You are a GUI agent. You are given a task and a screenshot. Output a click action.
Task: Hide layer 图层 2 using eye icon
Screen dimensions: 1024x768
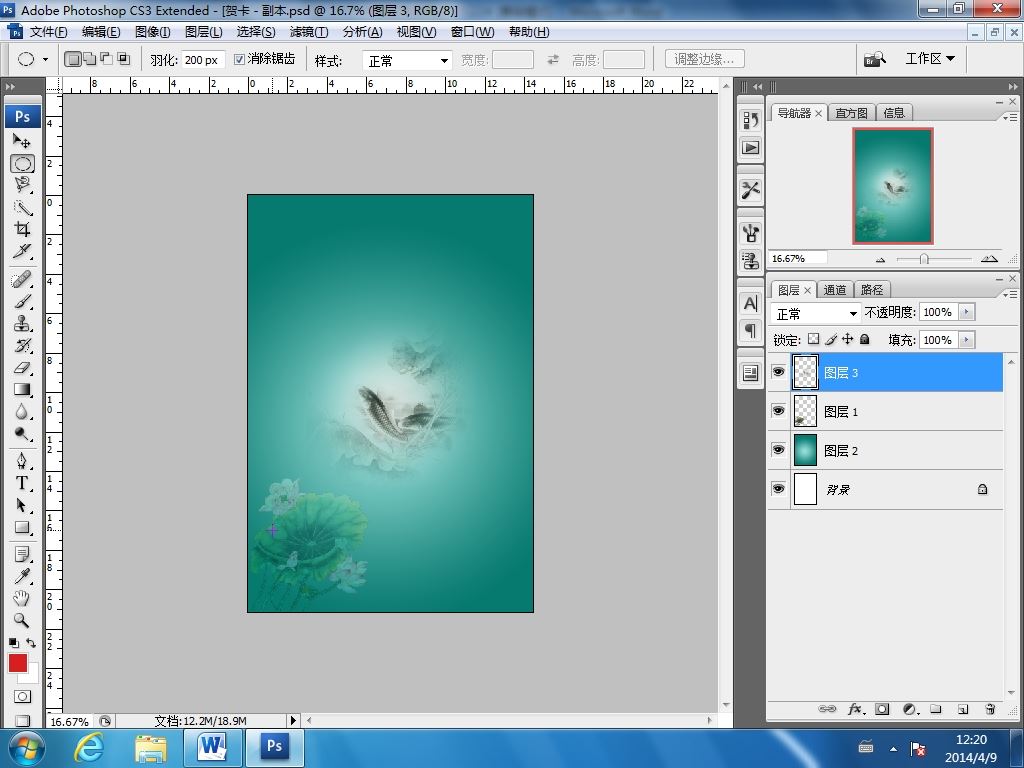[779, 450]
